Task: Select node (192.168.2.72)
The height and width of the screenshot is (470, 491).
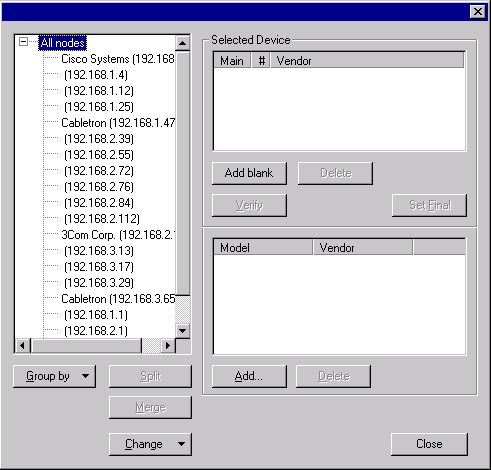Action: tap(99, 171)
